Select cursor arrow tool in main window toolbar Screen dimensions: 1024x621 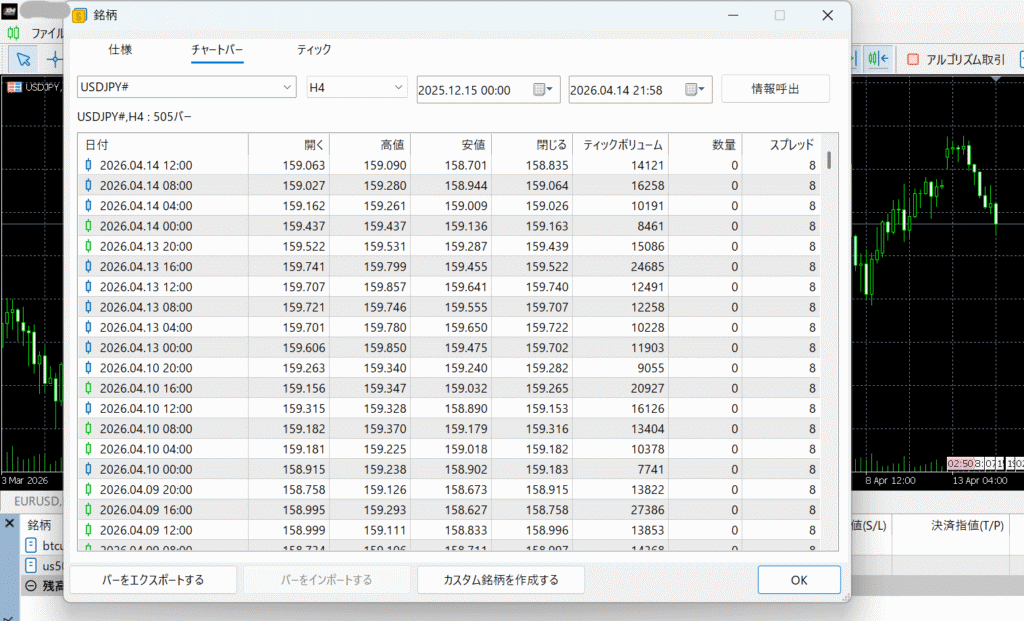pos(24,59)
